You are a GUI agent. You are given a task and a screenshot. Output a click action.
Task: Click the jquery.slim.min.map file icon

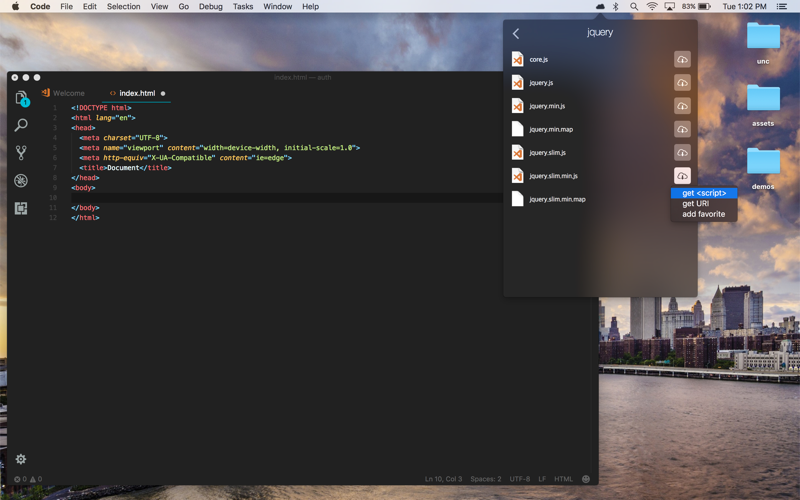pos(517,199)
